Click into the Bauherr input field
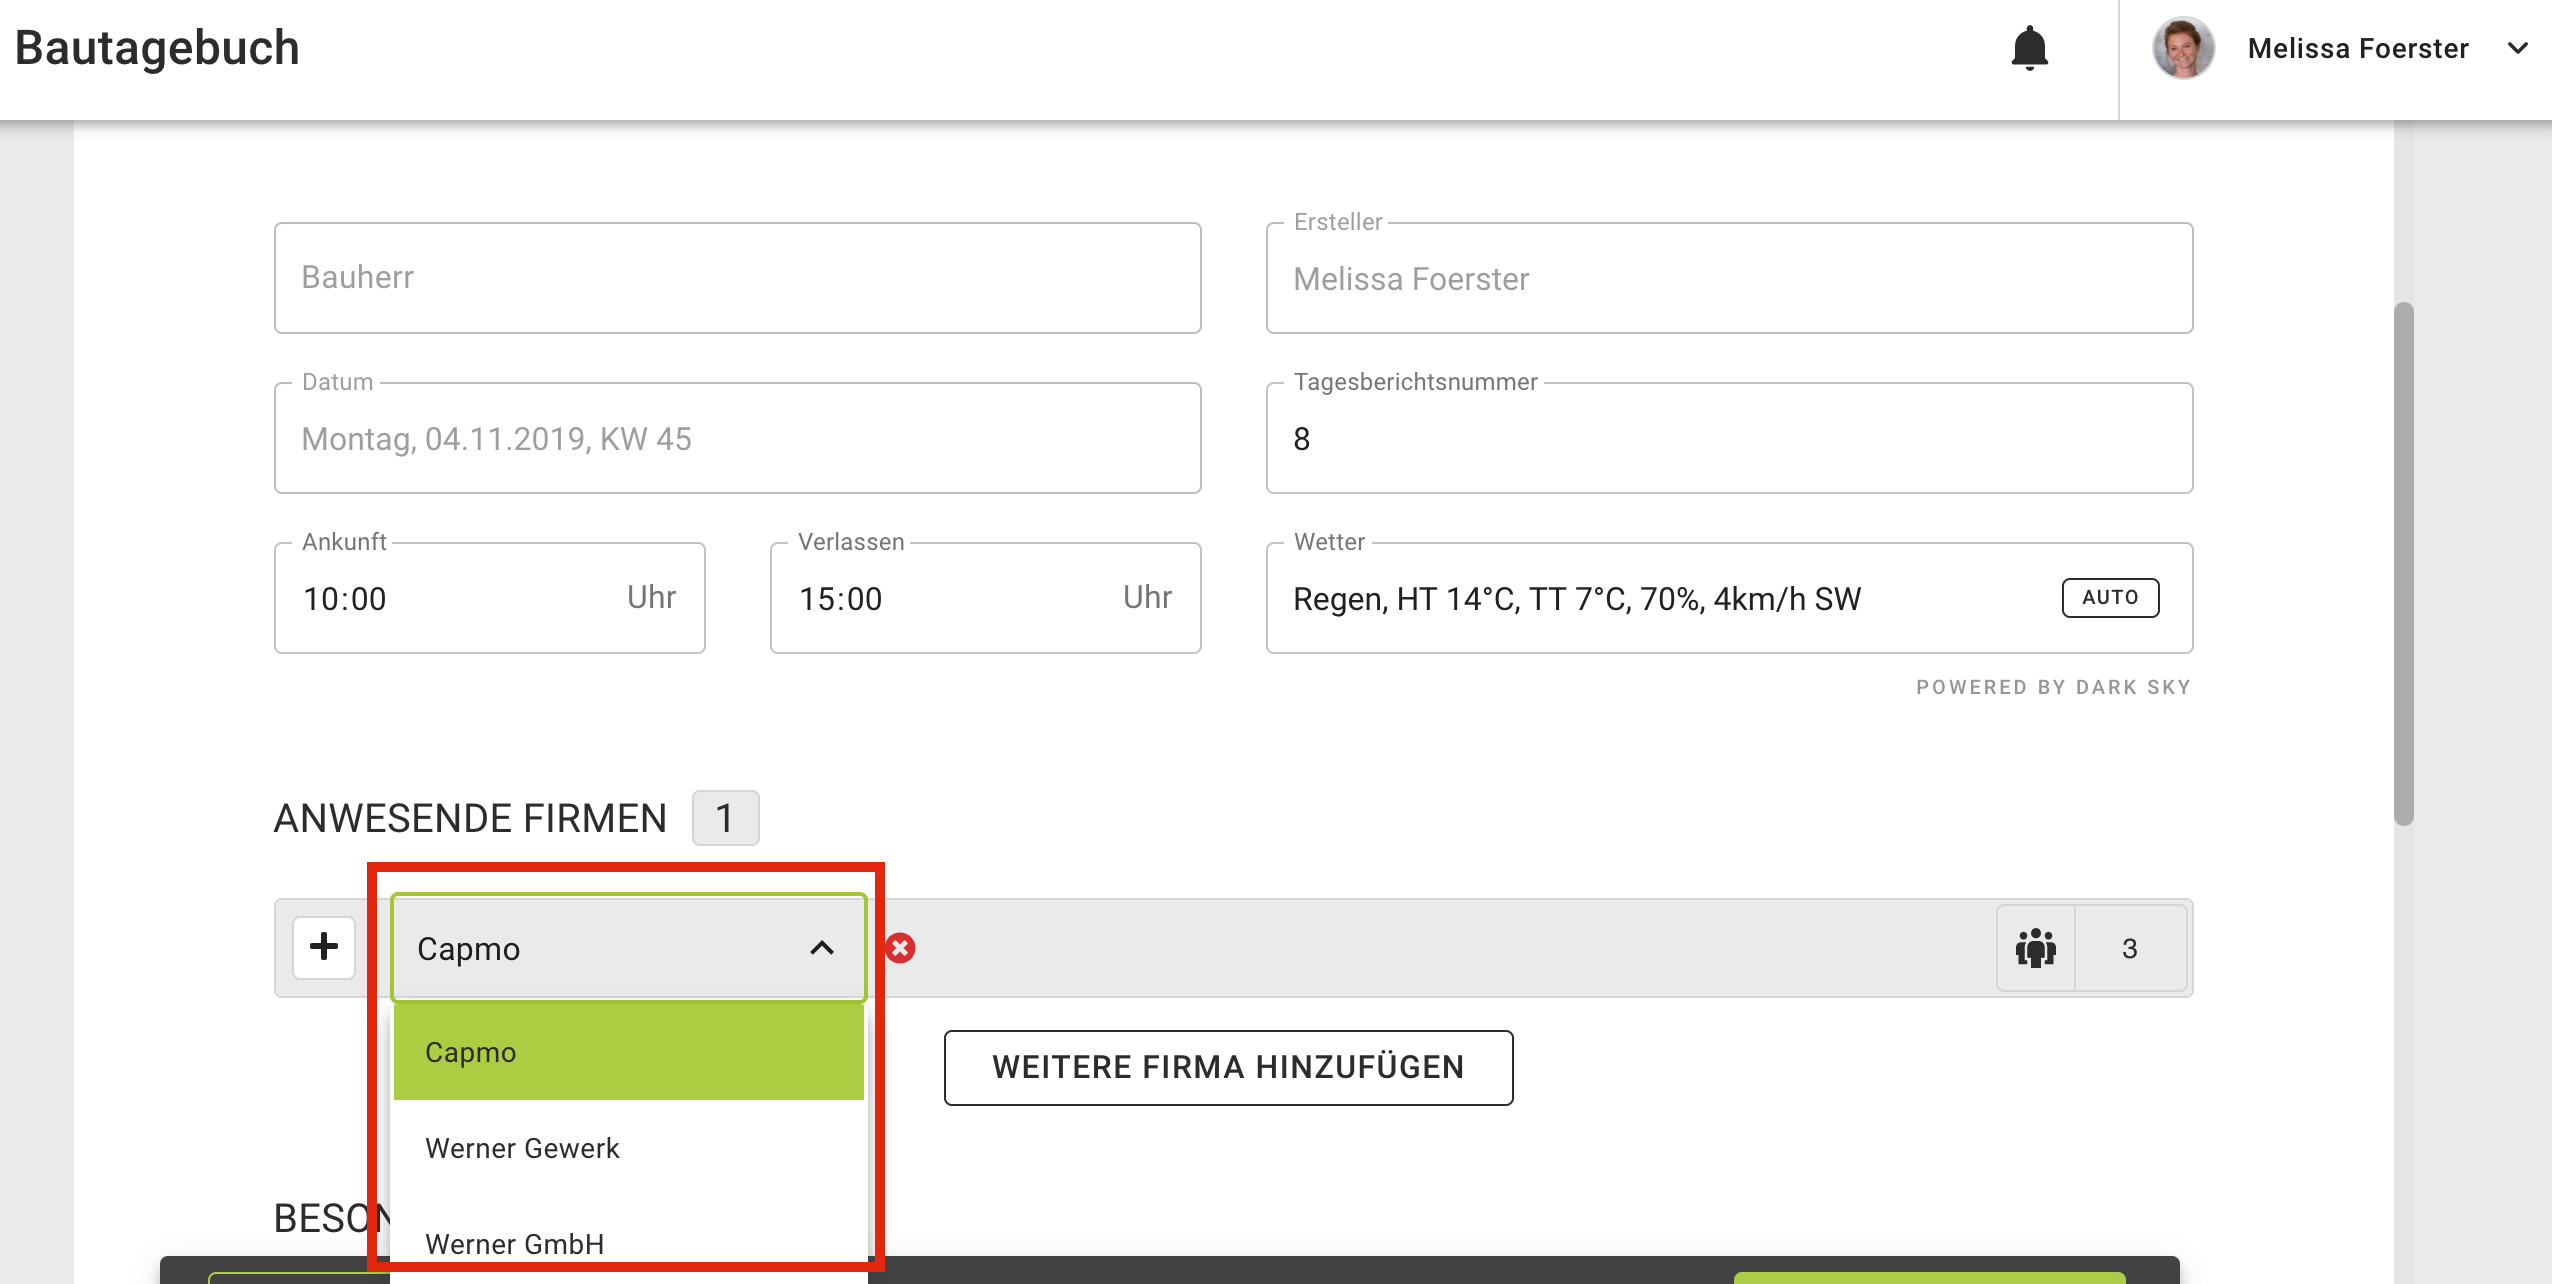The width and height of the screenshot is (2552, 1284). click(x=737, y=278)
